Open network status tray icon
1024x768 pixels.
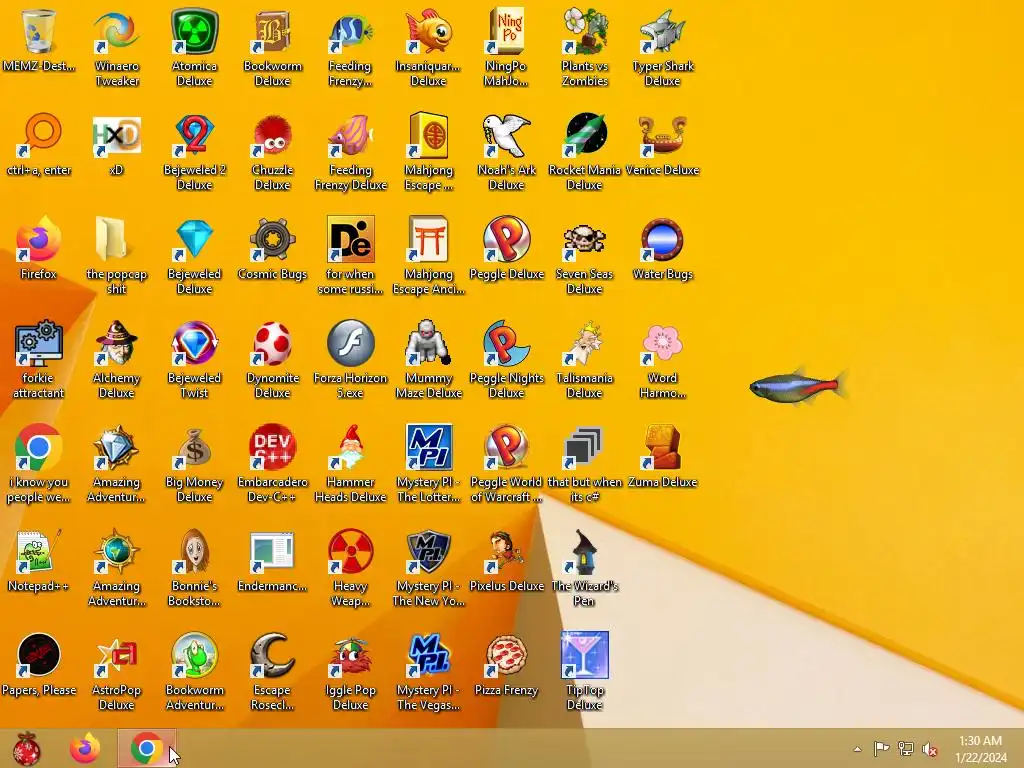tap(905, 748)
